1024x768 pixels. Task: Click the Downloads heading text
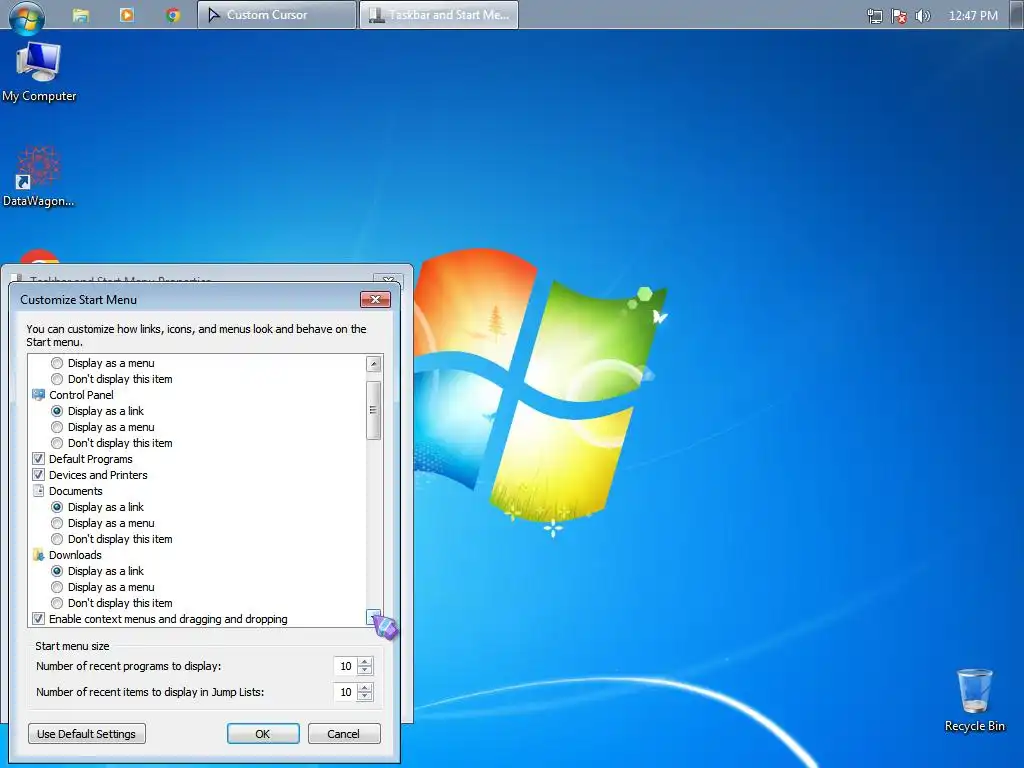[75, 554]
